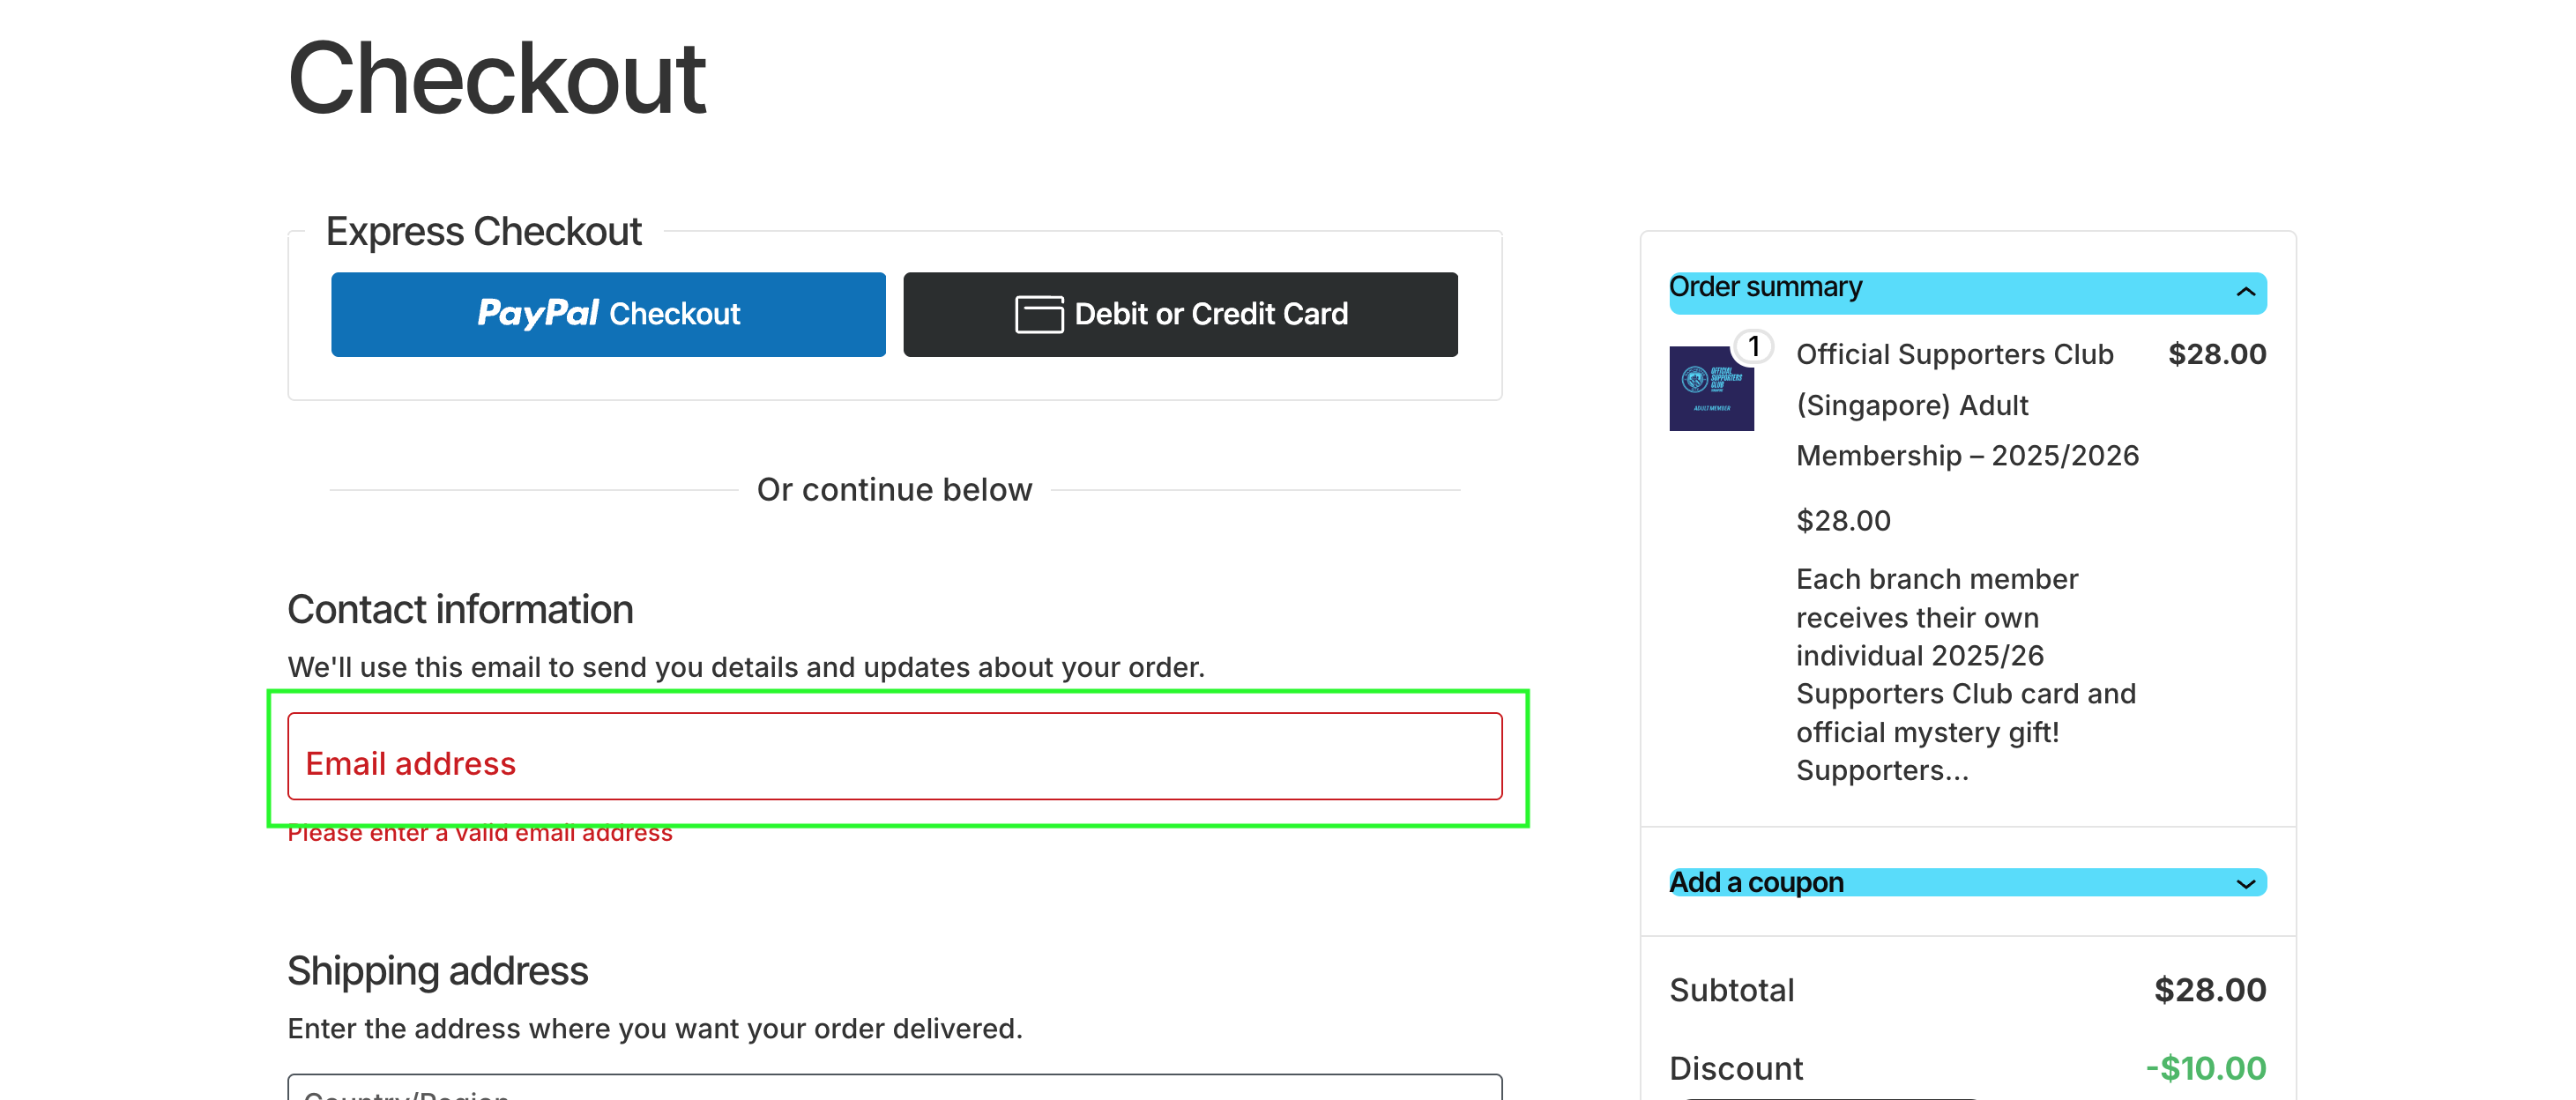This screenshot has width=2576, height=1100.
Task: Click the -$10.00 discount amount
Action: click(2205, 1068)
